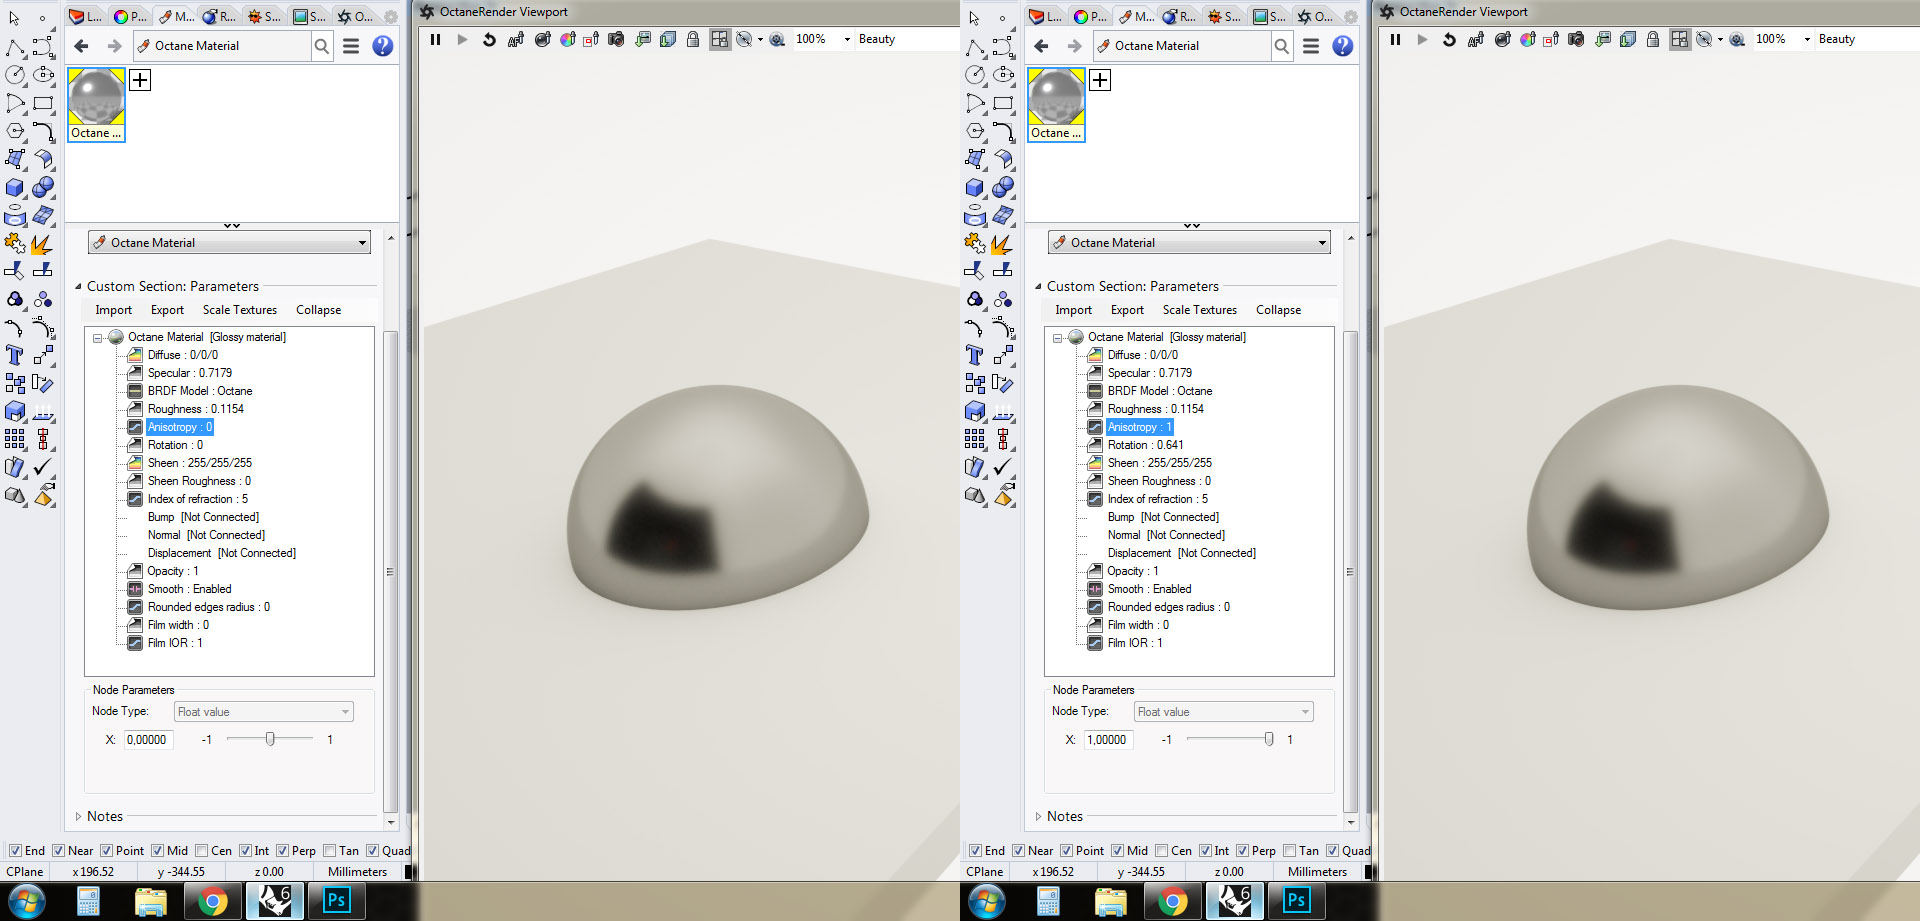Click Scale Textures in the left panel
Screen dimensions: 1920x921
click(240, 310)
